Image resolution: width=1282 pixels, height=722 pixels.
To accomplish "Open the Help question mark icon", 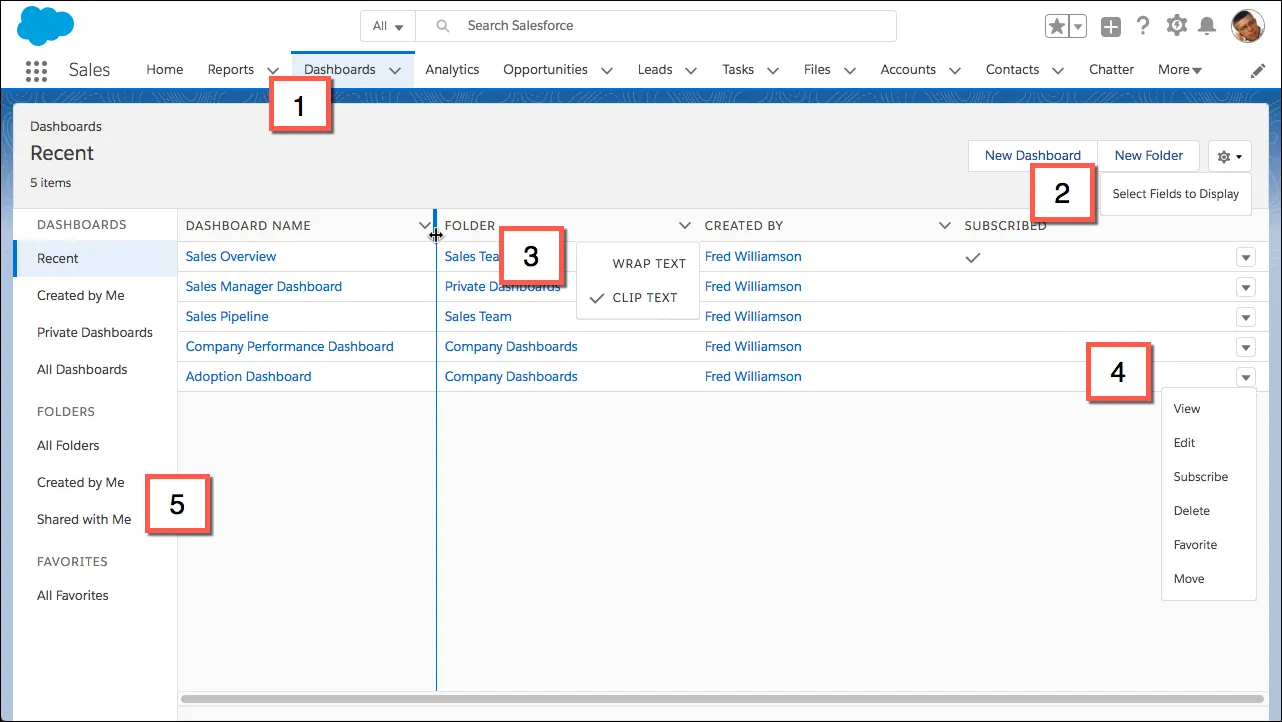I will point(1144,26).
